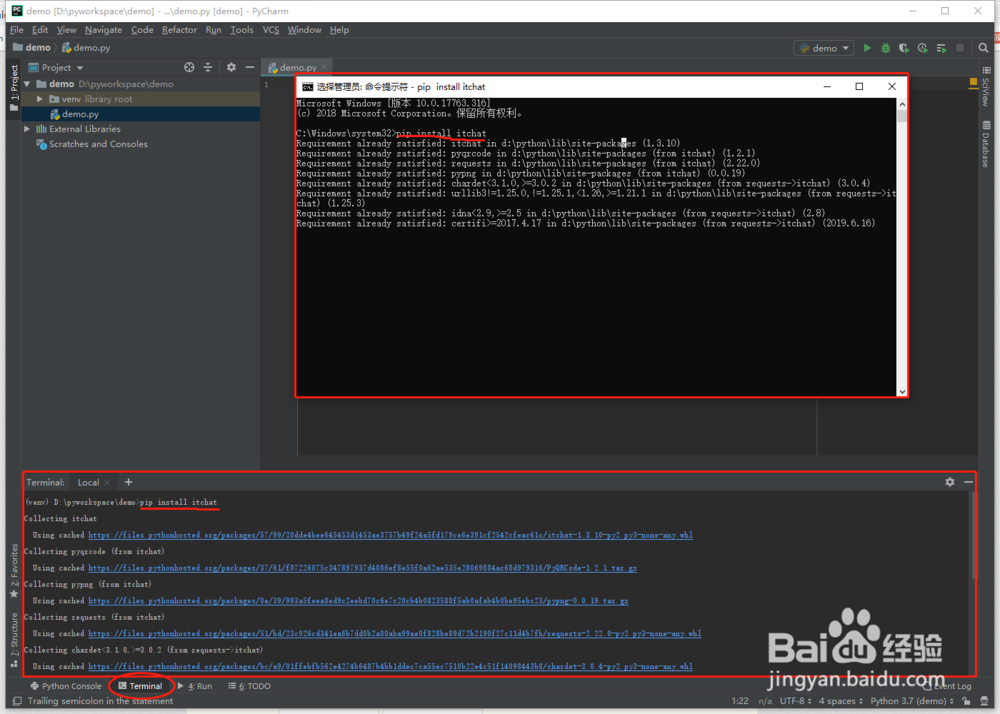The image size is (1000, 714).
Task: Select the Local terminal tab
Action: [x=88, y=483]
